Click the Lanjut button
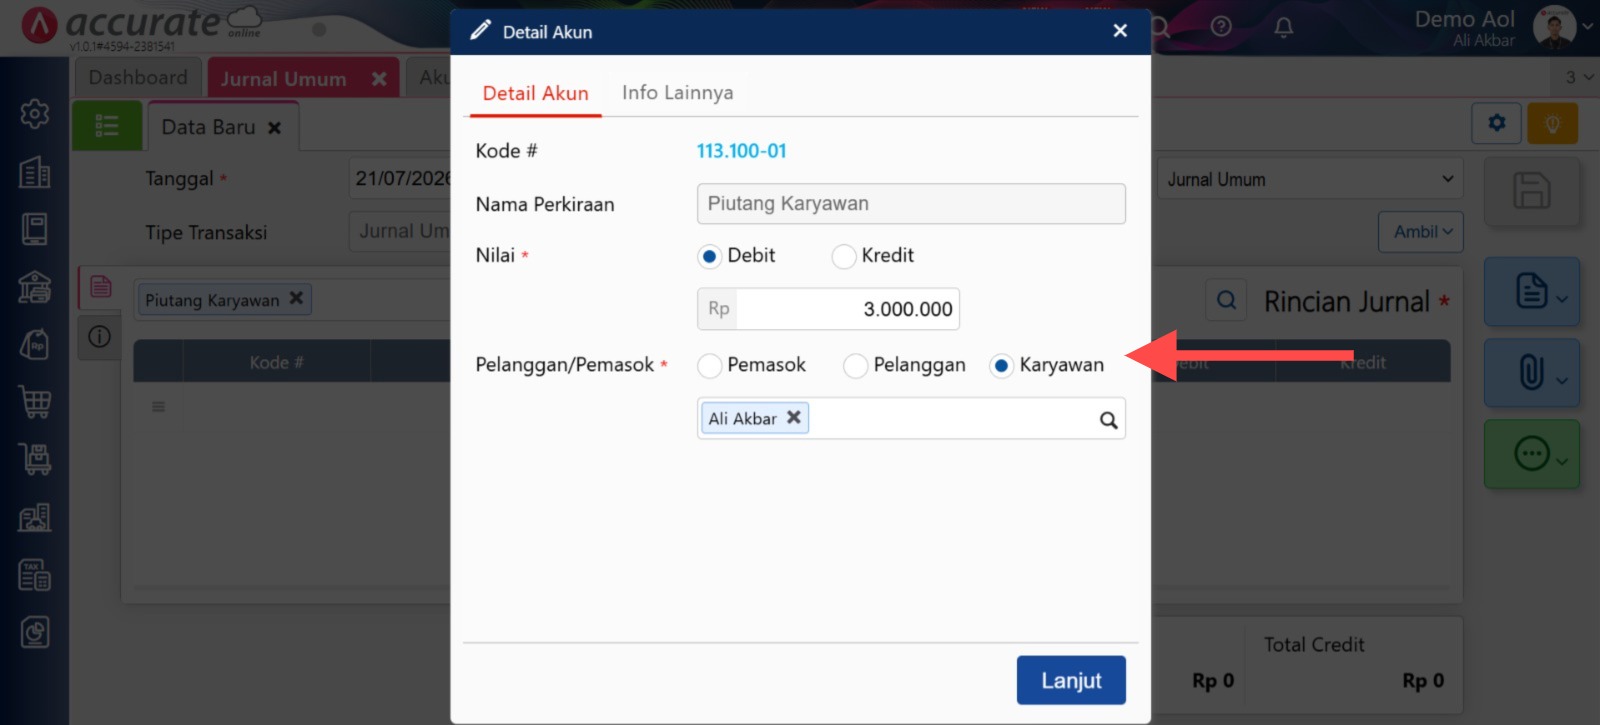Viewport: 1600px width, 725px height. coord(1071,680)
